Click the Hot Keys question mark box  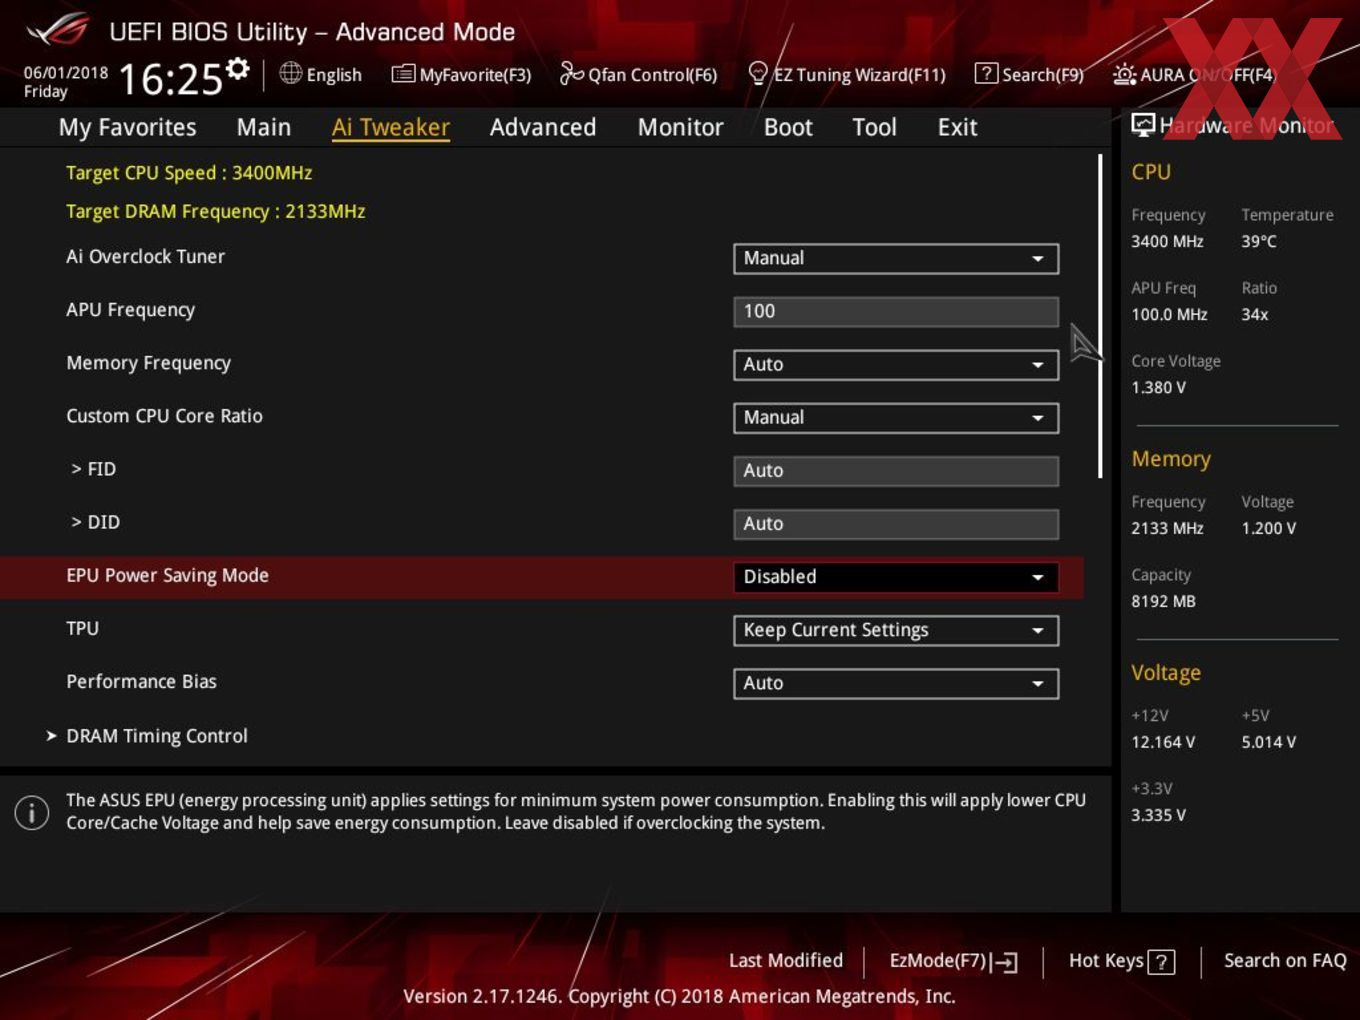(x=1161, y=962)
